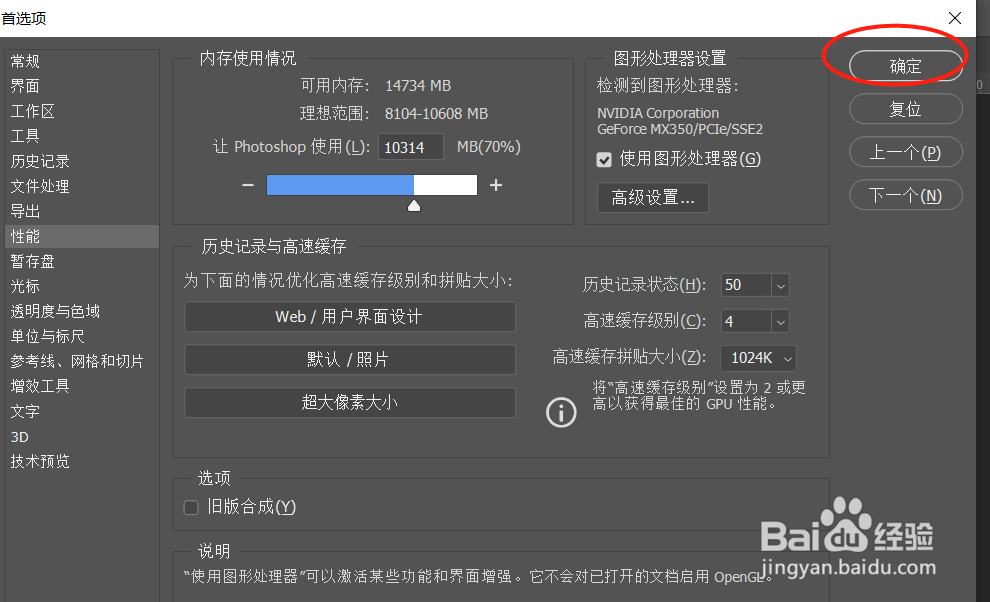990x602 pixels.
Task: Open the 历史记录状态 dropdown arrow
Action: (780, 286)
